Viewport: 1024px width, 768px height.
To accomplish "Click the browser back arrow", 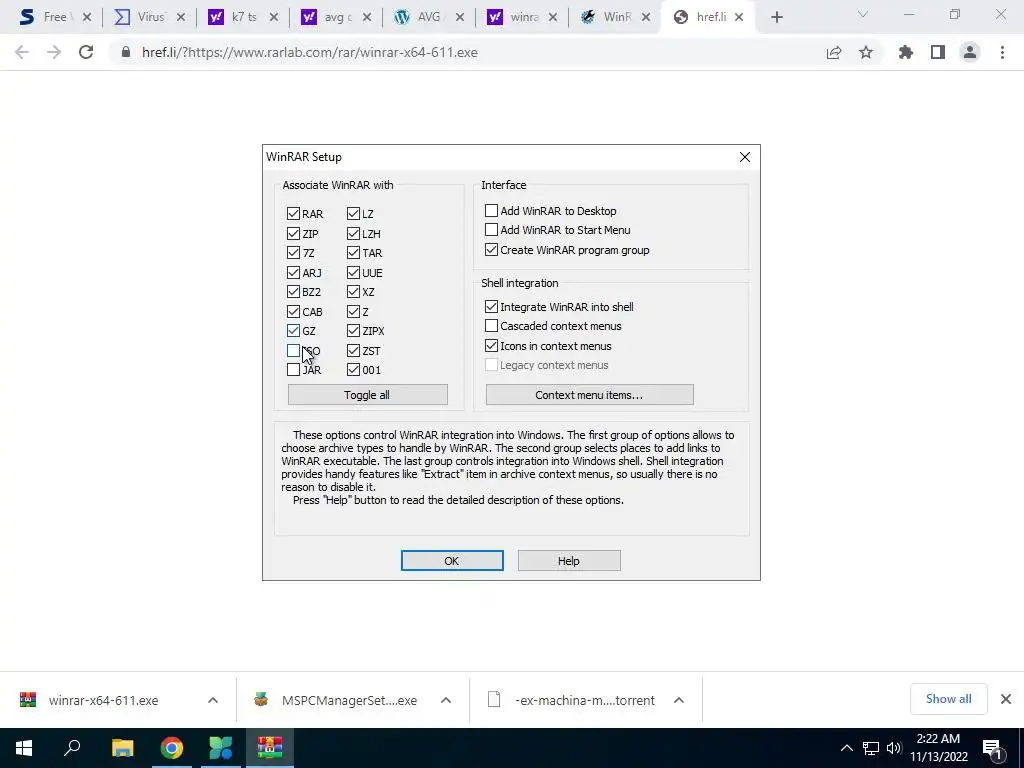I will pyautogui.click(x=22, y=52).
